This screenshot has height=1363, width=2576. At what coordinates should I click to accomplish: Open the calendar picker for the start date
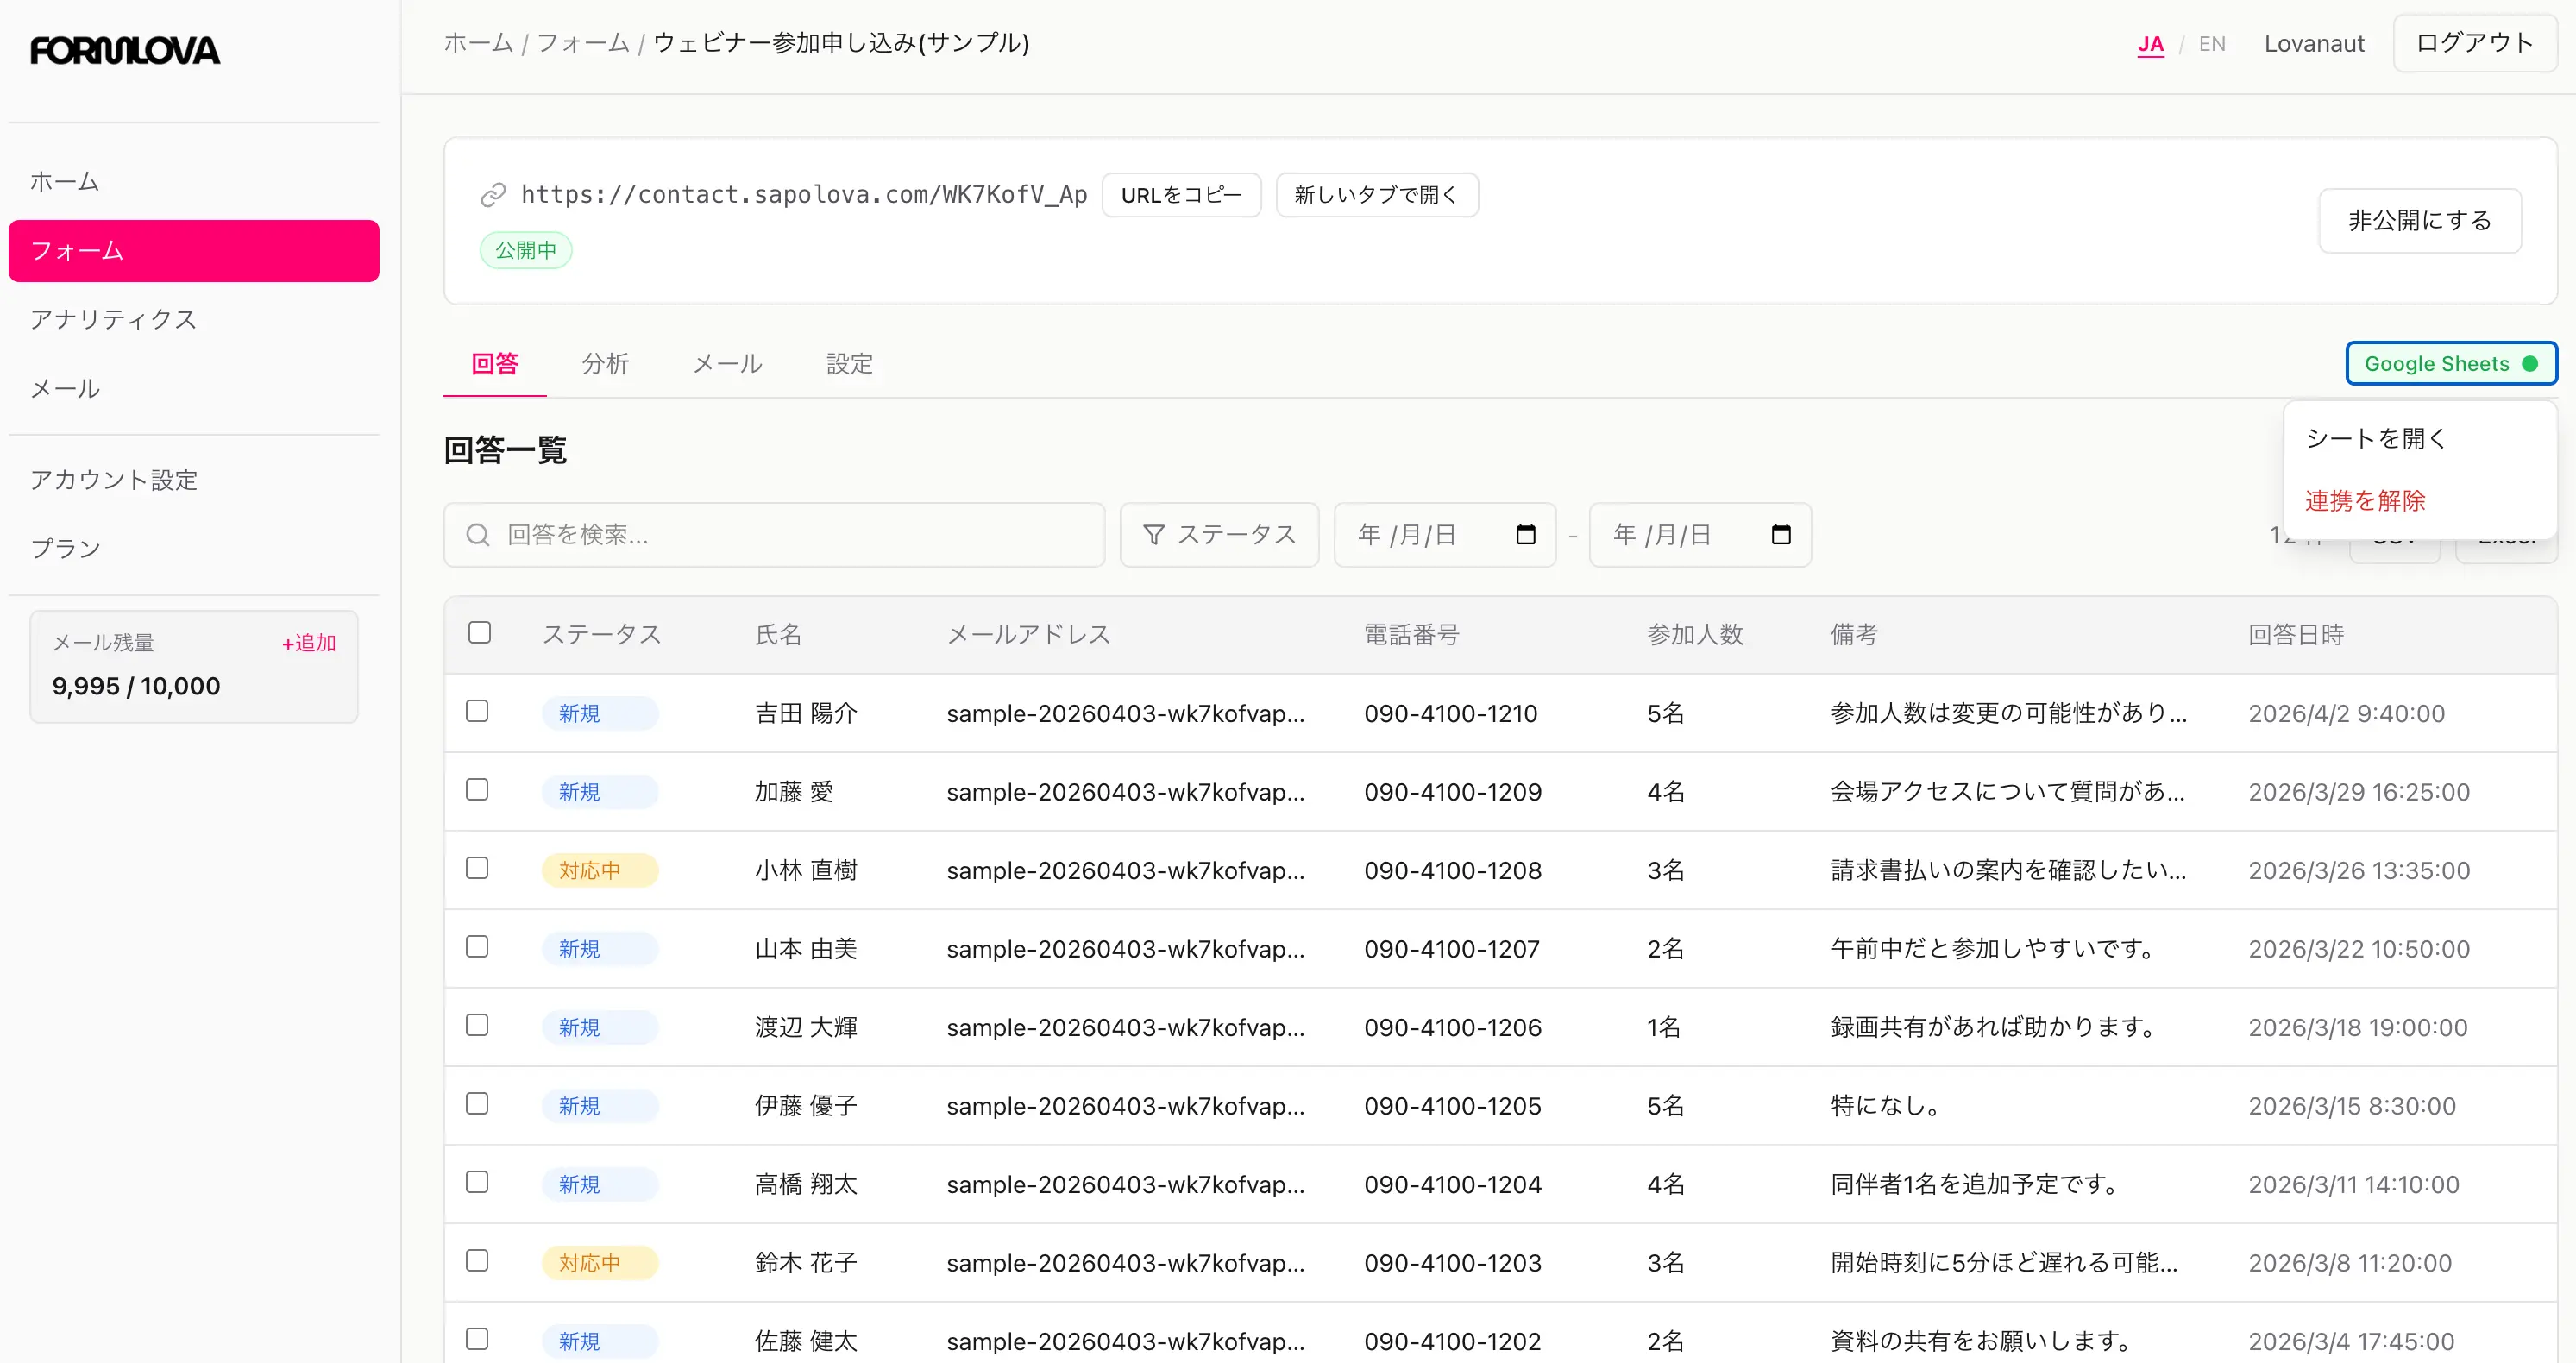[x=1524, y=534]
